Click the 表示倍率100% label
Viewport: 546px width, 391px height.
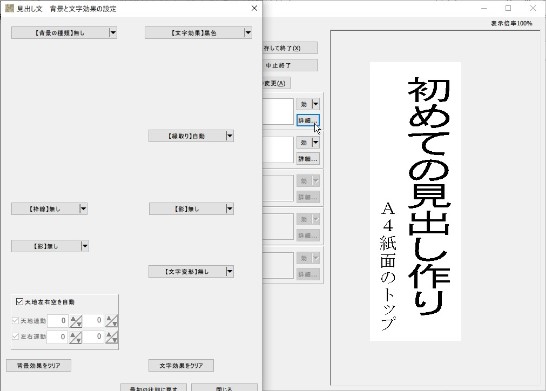tap(512, 23)
